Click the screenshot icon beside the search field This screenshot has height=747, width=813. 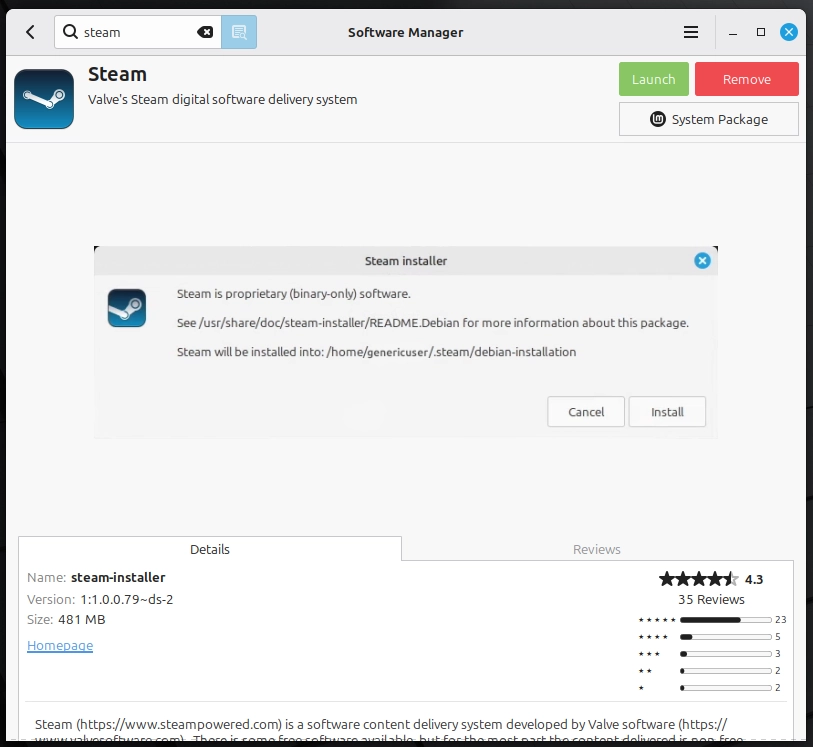point(239,31)
